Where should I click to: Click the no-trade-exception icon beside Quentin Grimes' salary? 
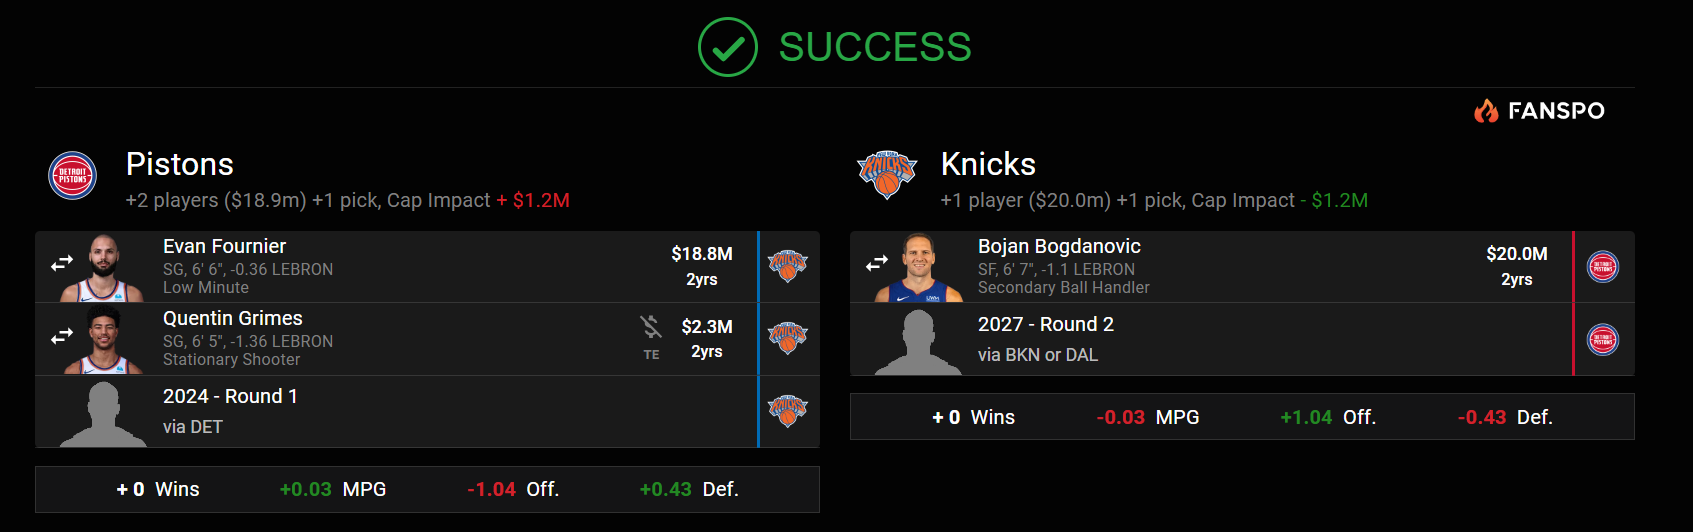651,327
